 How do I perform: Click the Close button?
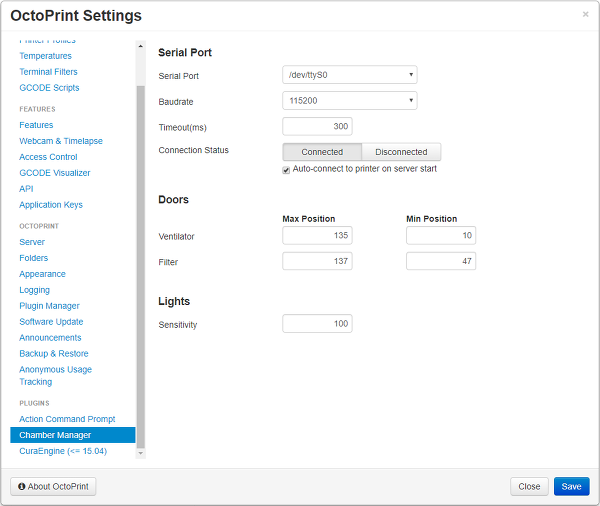(x=529, y=486)
